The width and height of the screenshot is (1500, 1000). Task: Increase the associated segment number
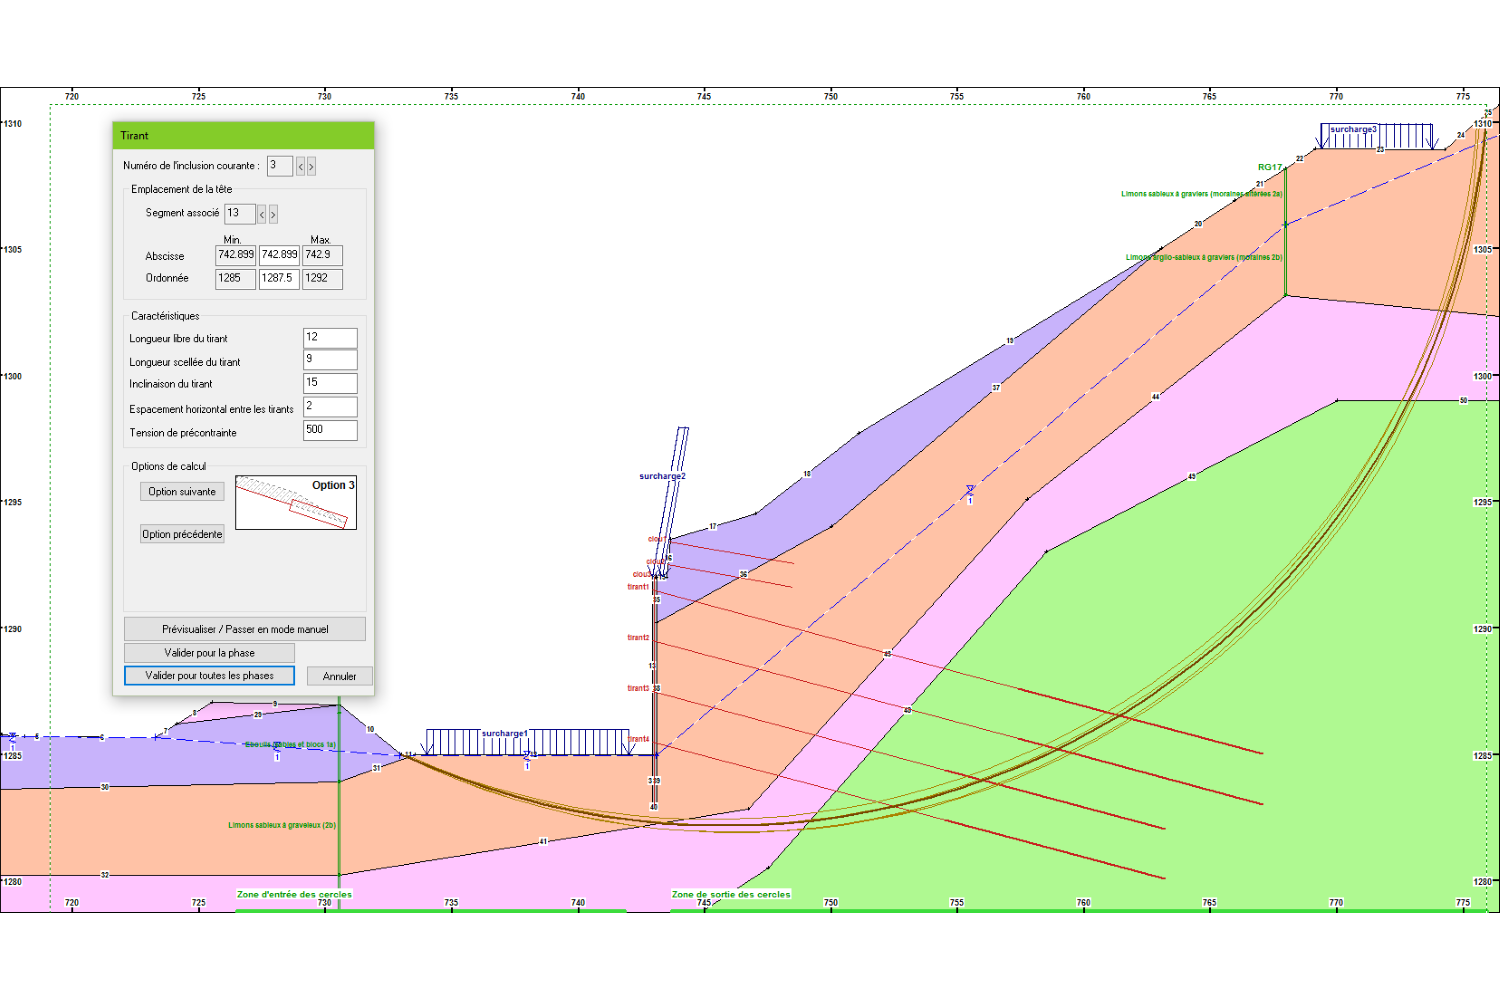pyautogui.click(x=273, y=214)
